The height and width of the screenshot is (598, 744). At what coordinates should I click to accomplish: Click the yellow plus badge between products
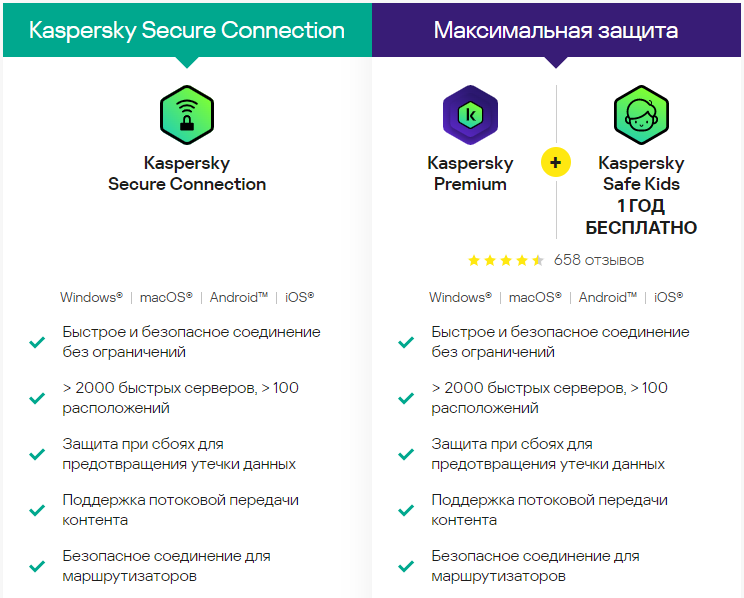tap(556, 162)
